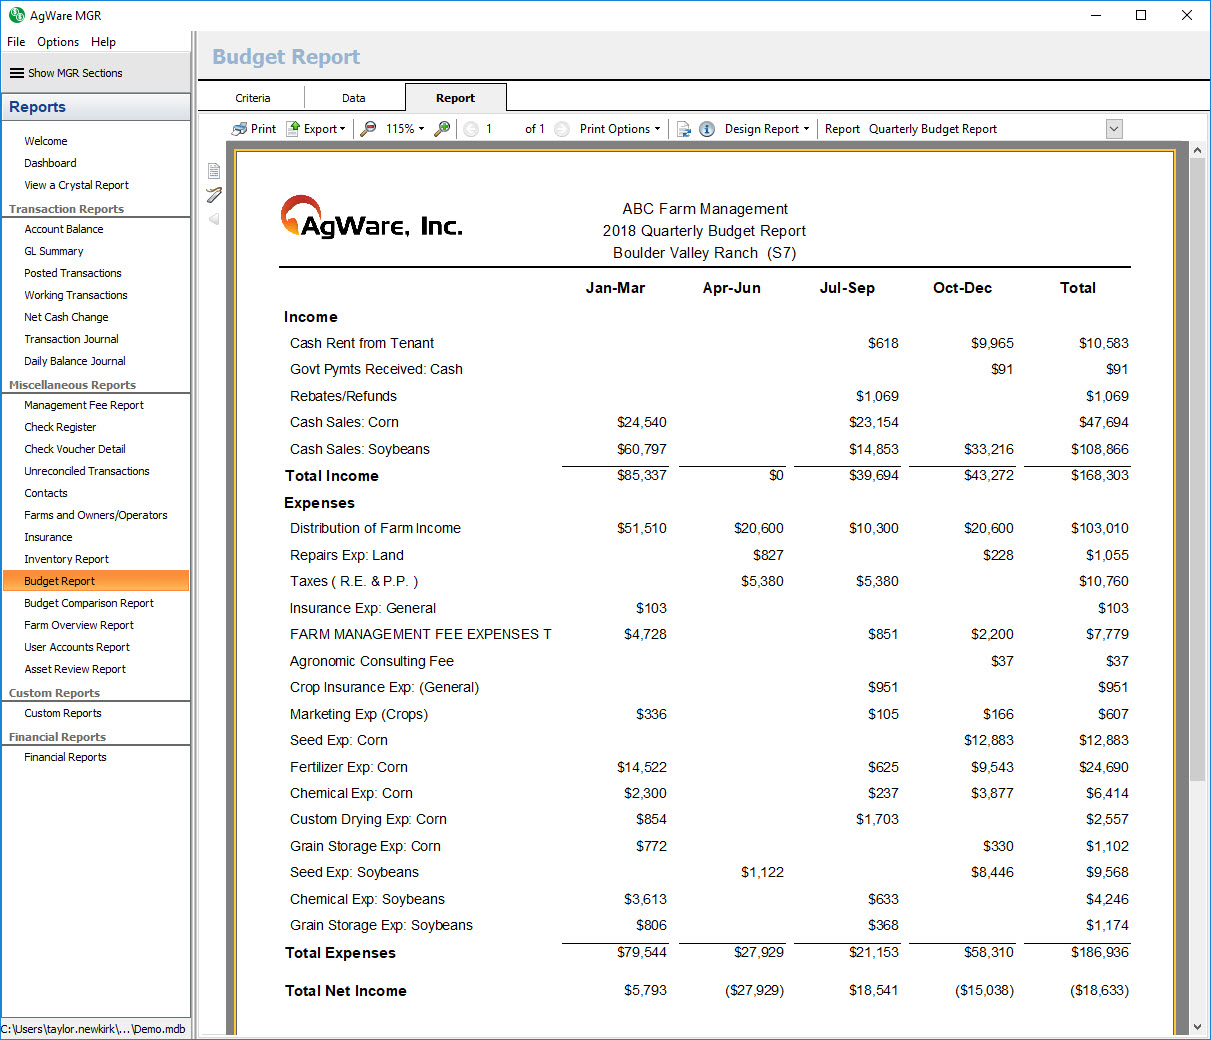1211x1040 pixels.
Task: Switch to the Criteria tab
Action: [x=253, y=98]
